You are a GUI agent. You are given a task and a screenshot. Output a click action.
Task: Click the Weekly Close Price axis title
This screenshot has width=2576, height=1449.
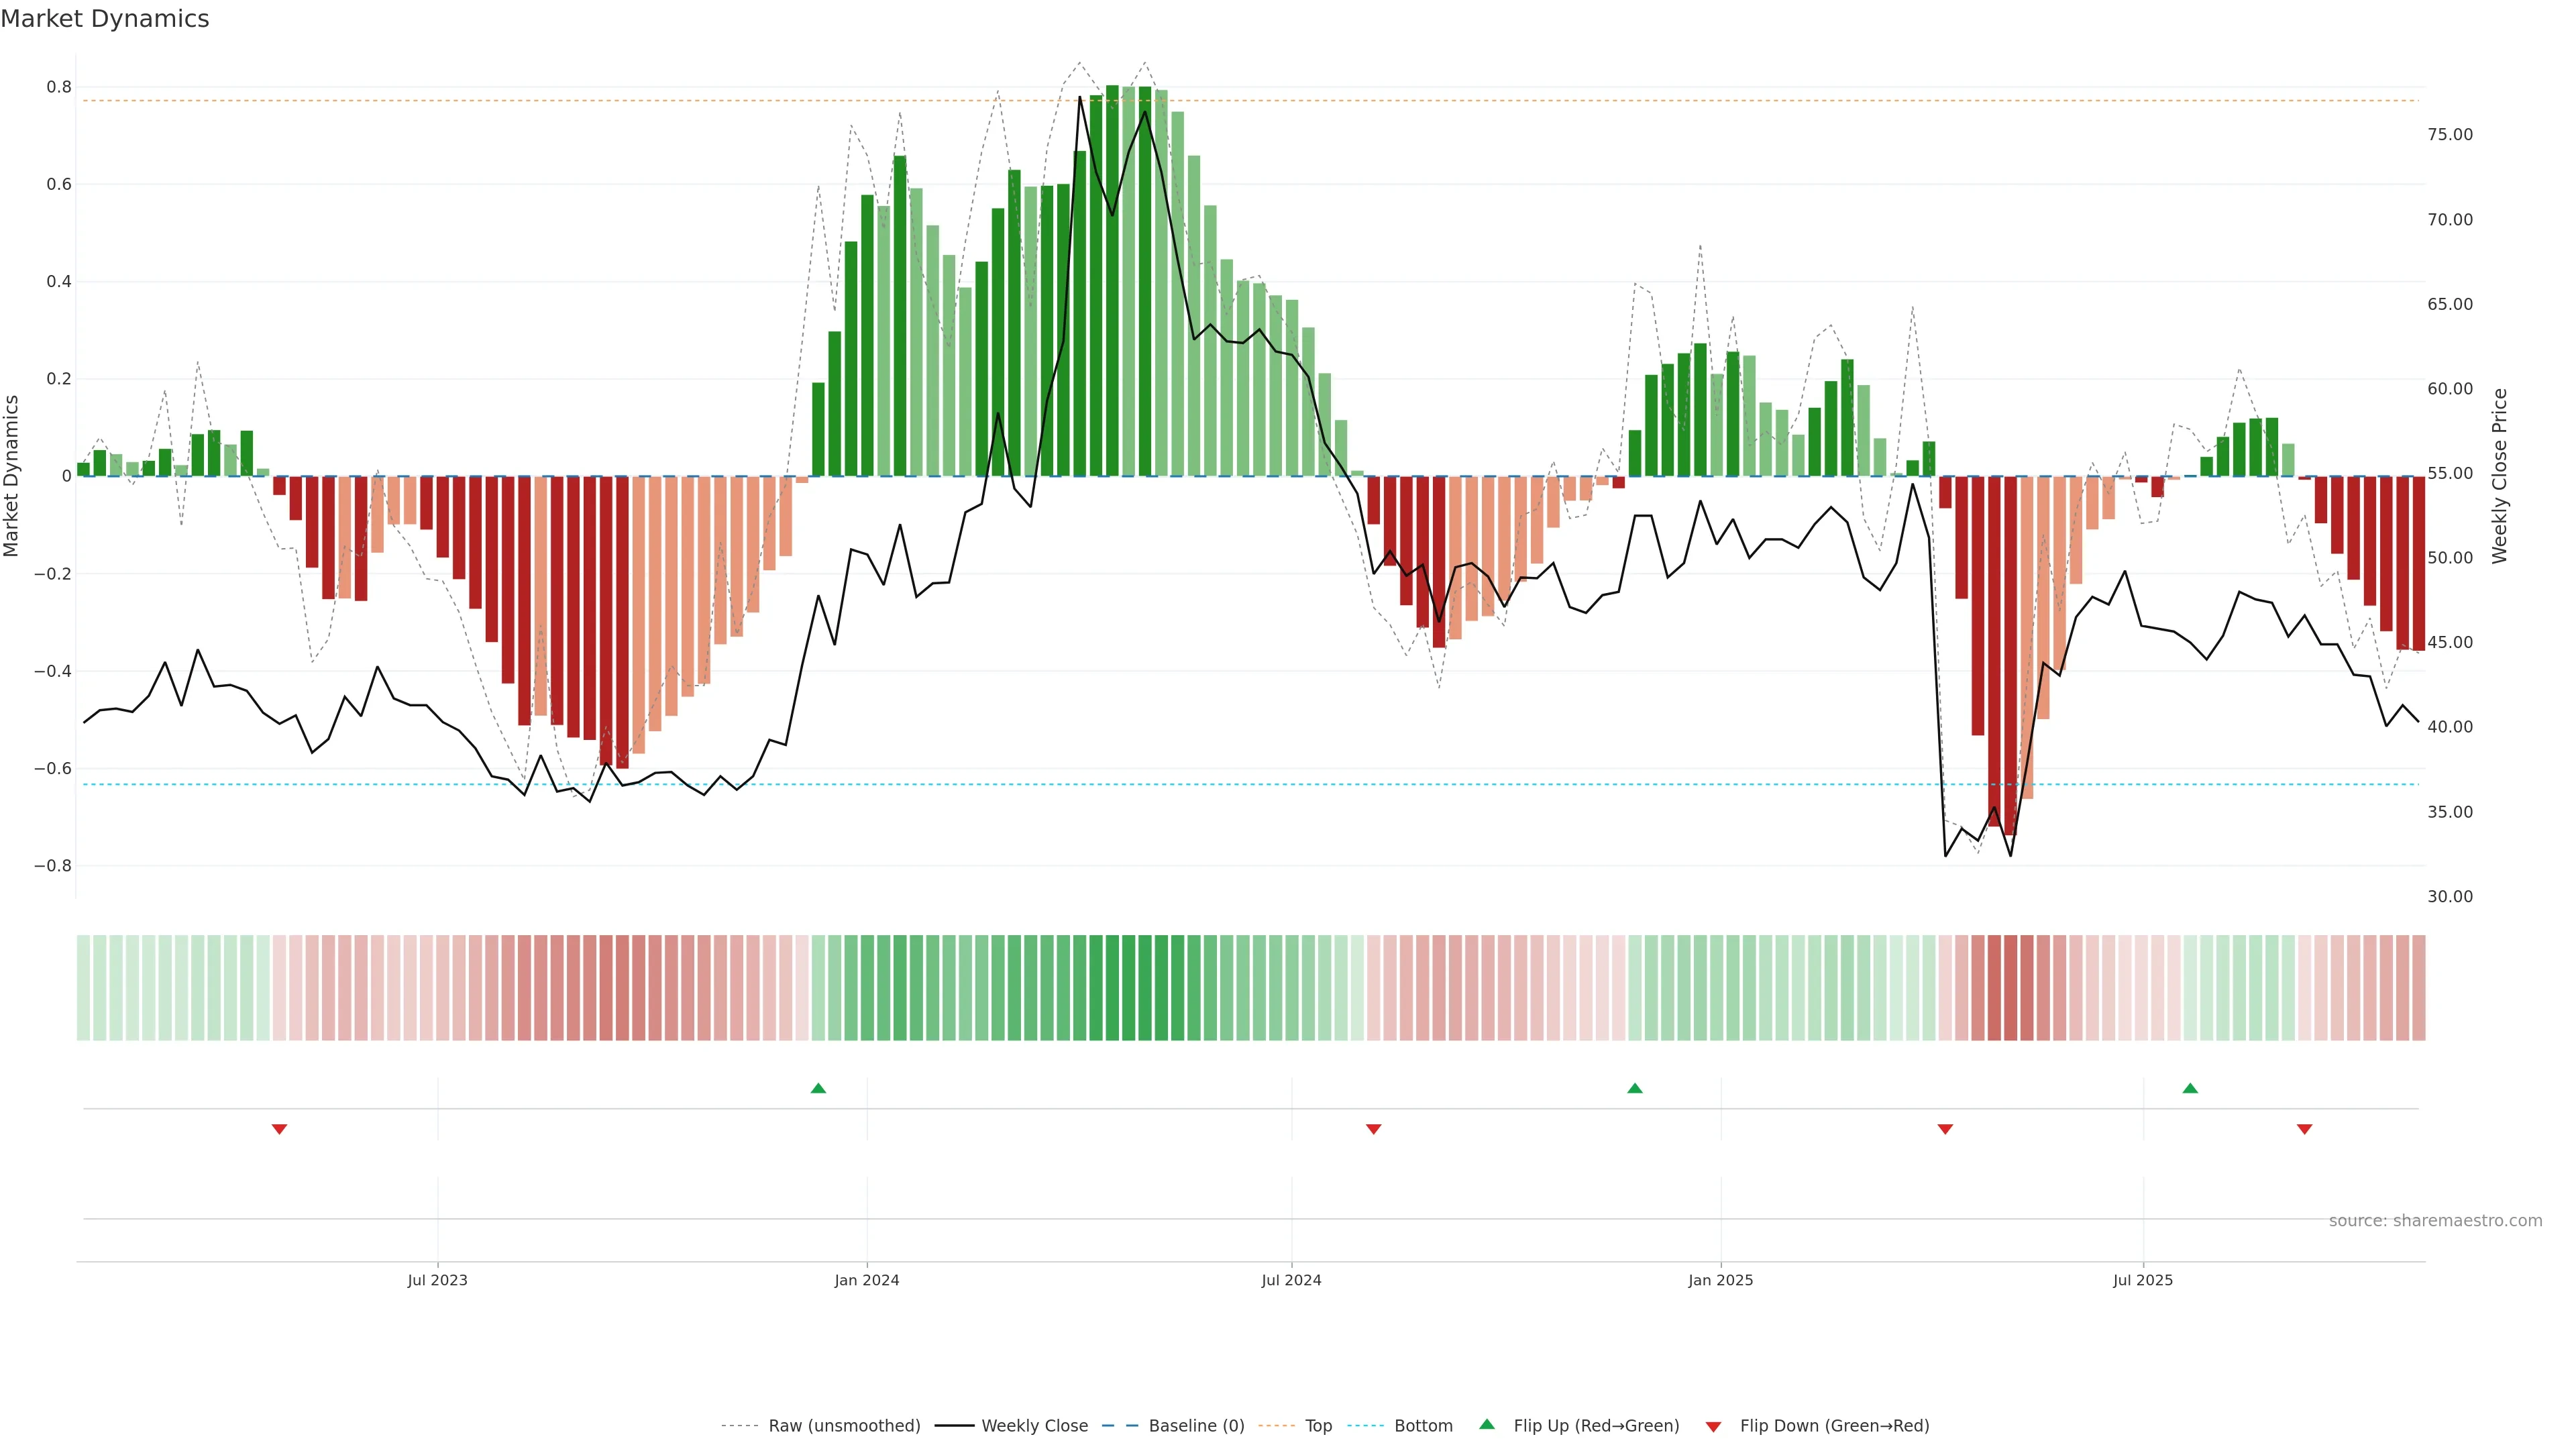pyautogui.click(x=2500, y=476)
